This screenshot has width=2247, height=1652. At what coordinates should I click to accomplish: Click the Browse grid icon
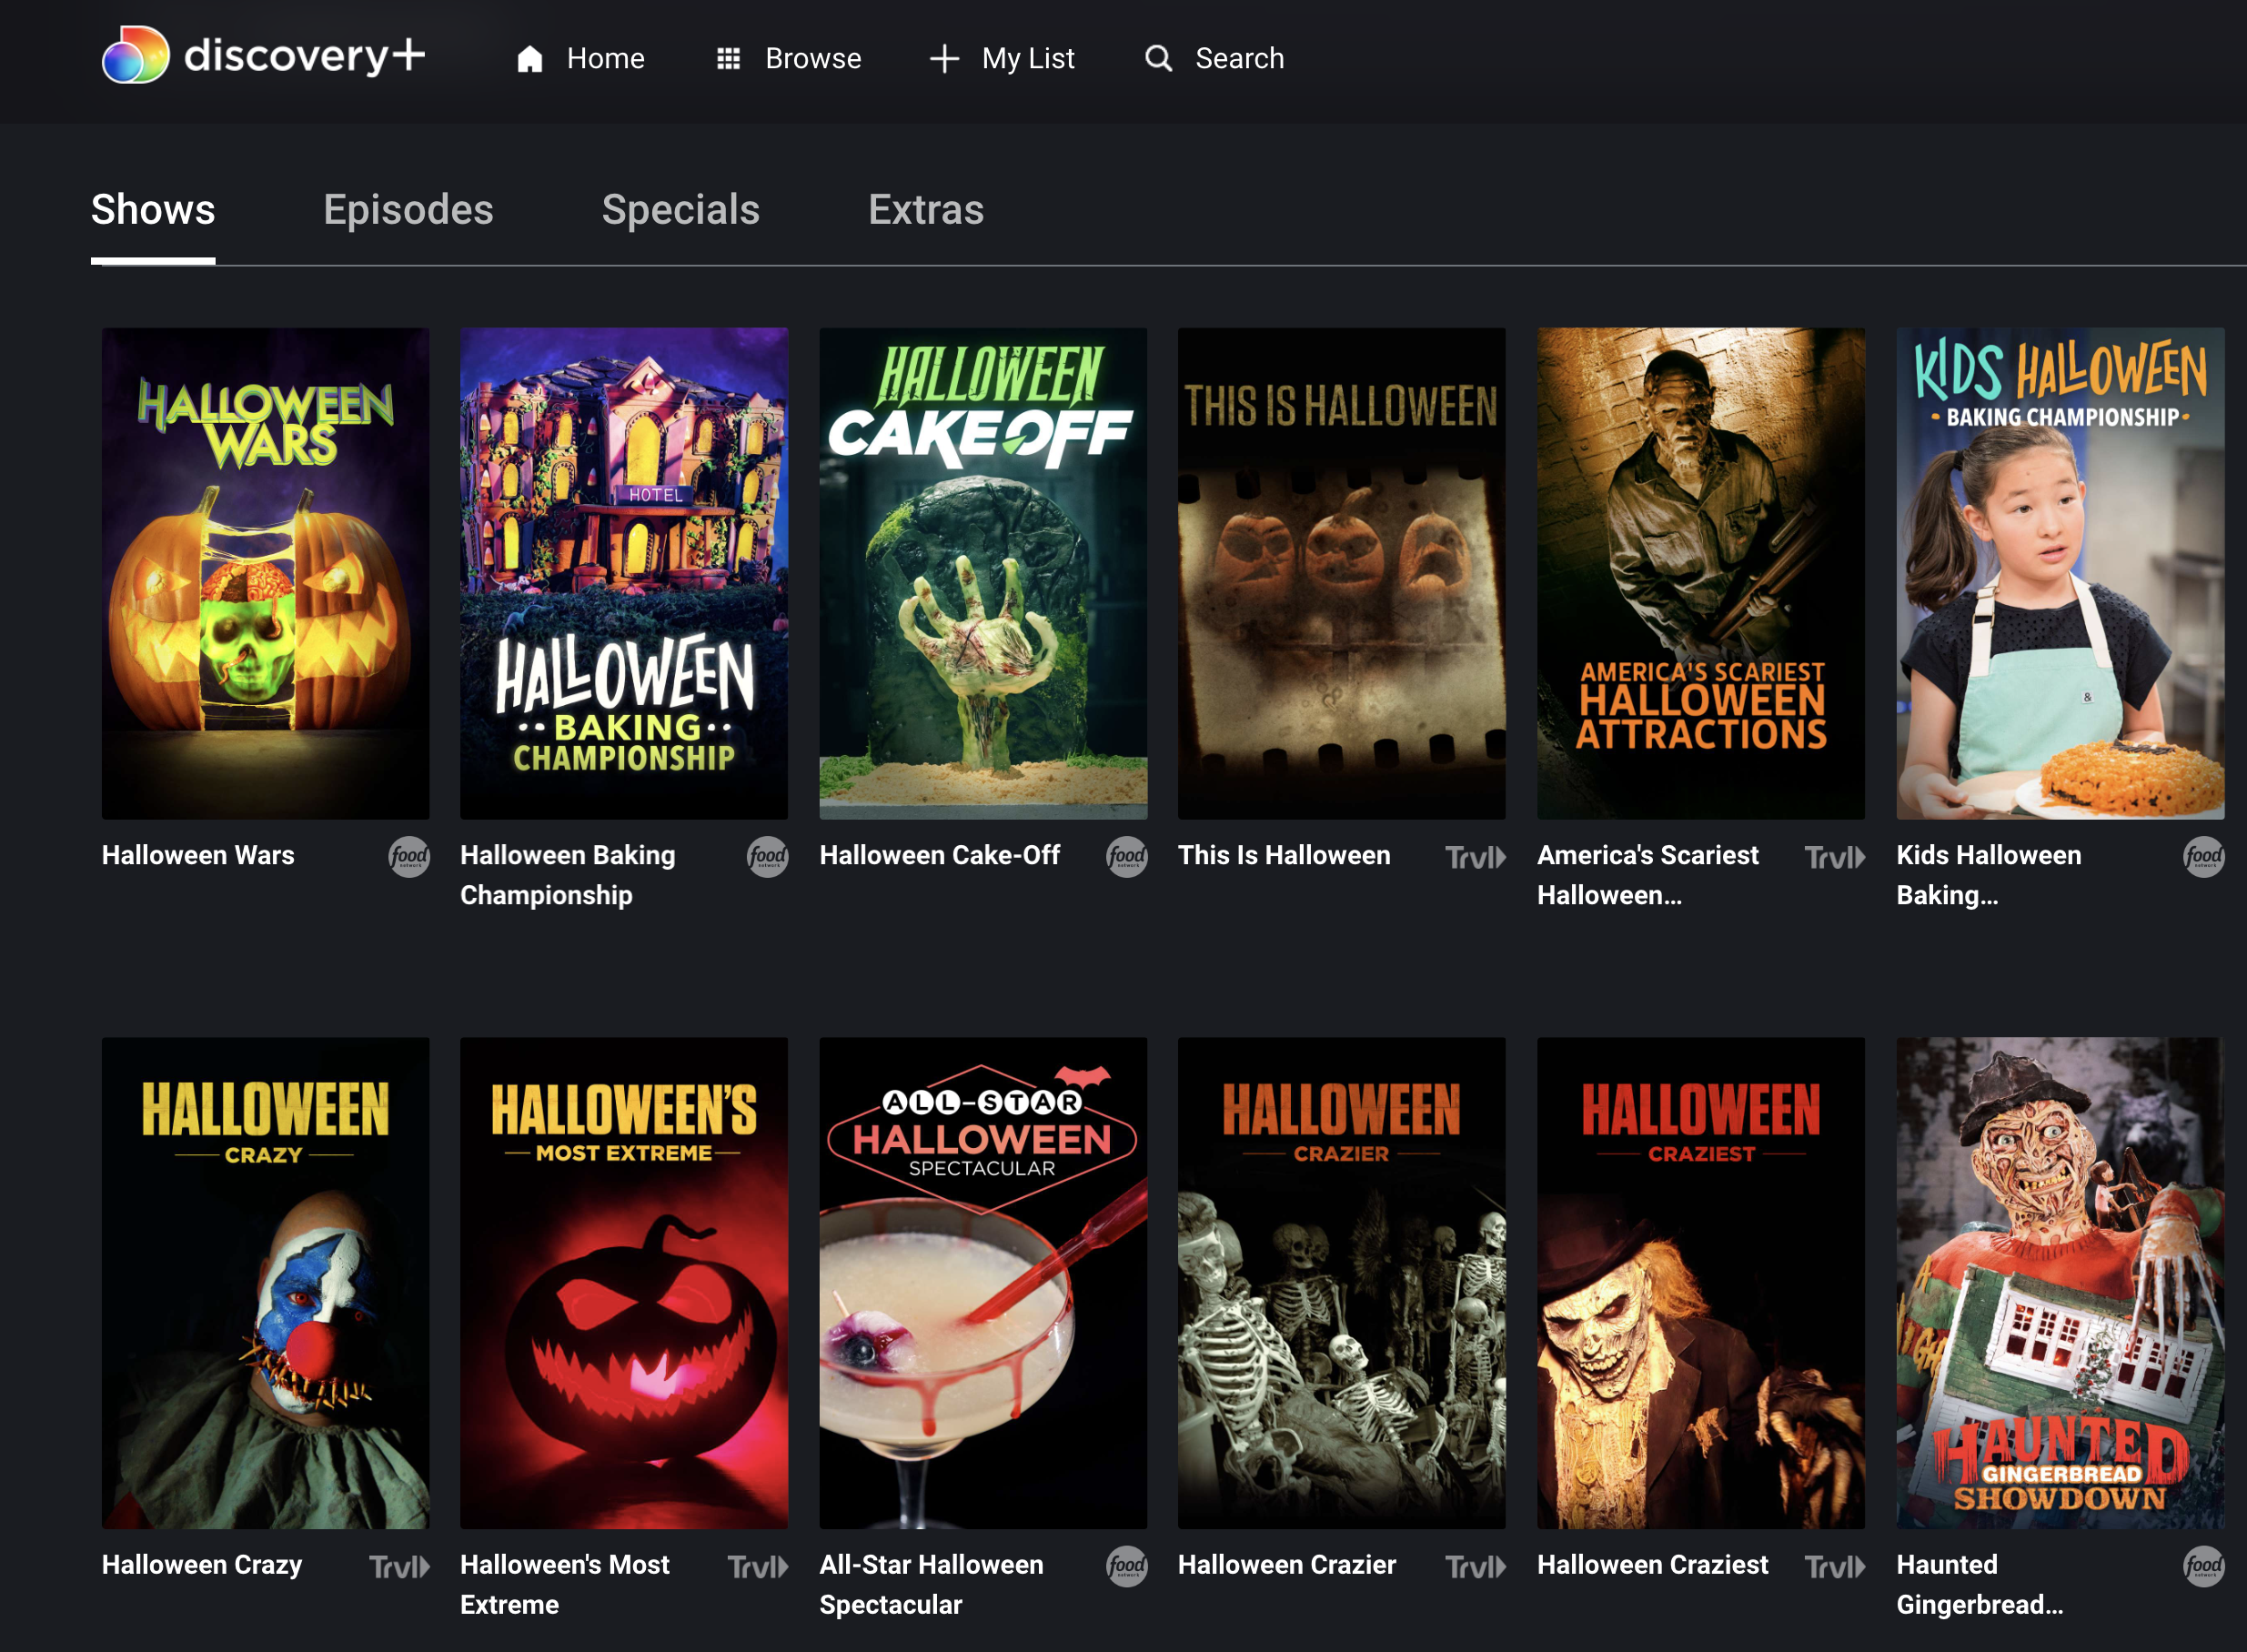[728, 59]
